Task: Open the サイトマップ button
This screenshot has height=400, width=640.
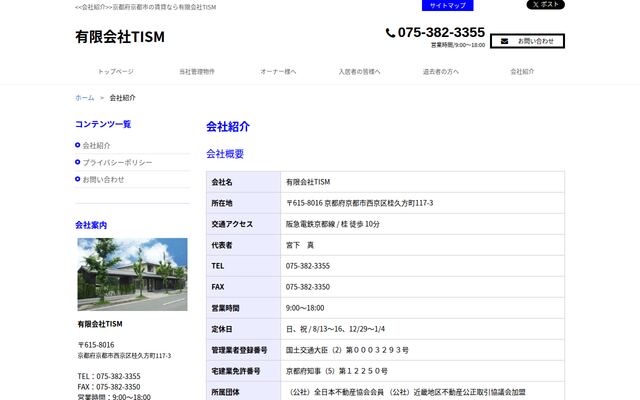Action: tap(447, 5)
